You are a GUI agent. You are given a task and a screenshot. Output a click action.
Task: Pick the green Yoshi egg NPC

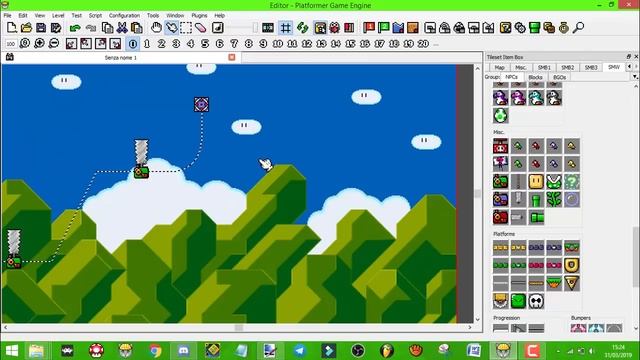click(x=500, y=115)
